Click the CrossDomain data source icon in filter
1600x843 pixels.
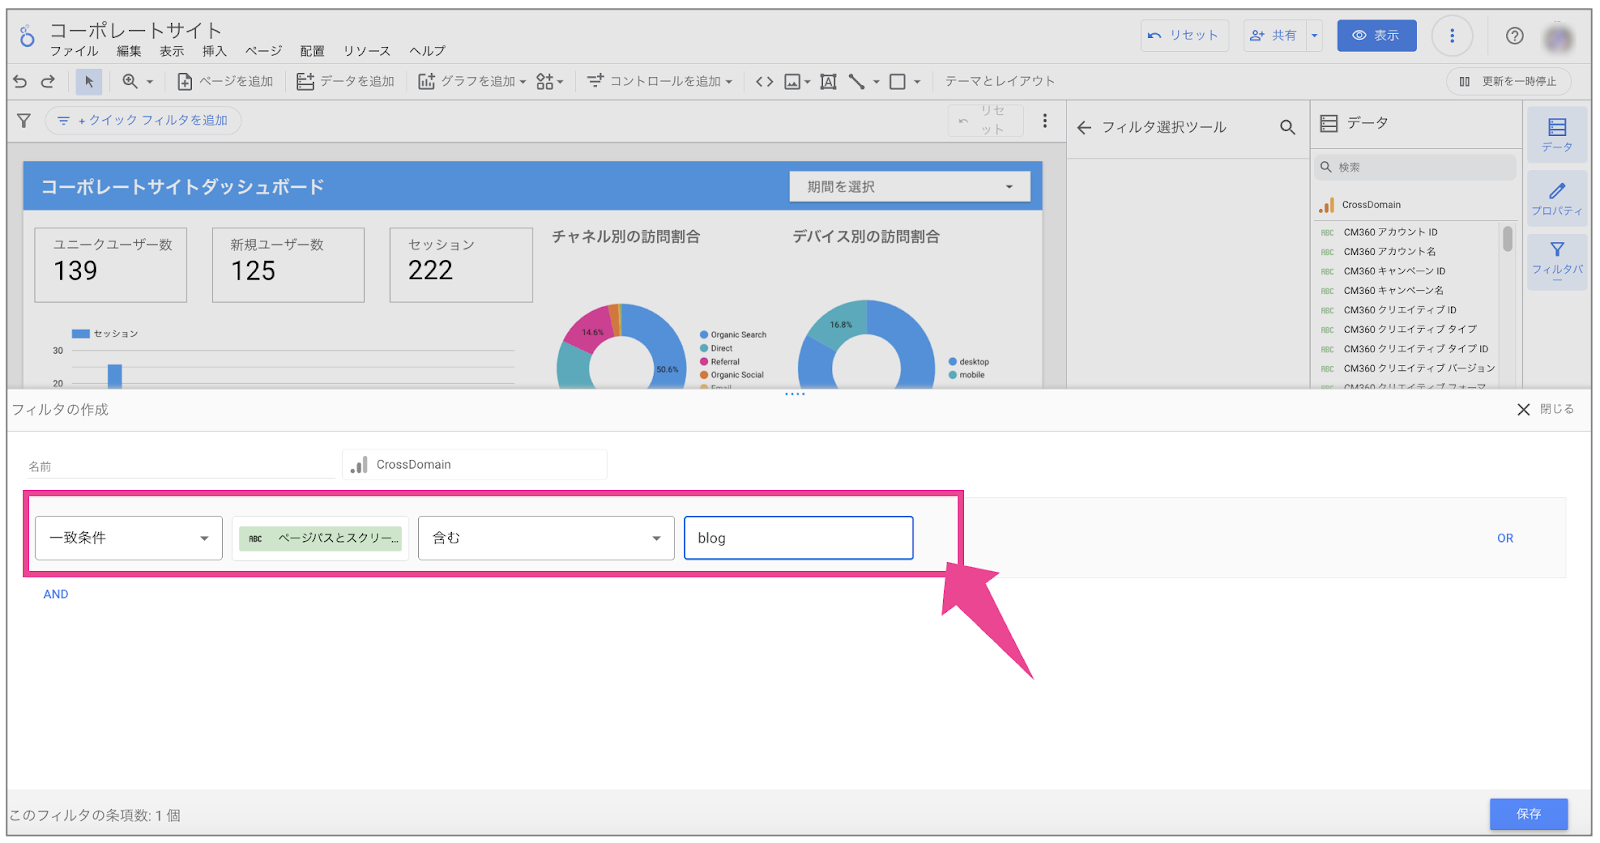359,465
